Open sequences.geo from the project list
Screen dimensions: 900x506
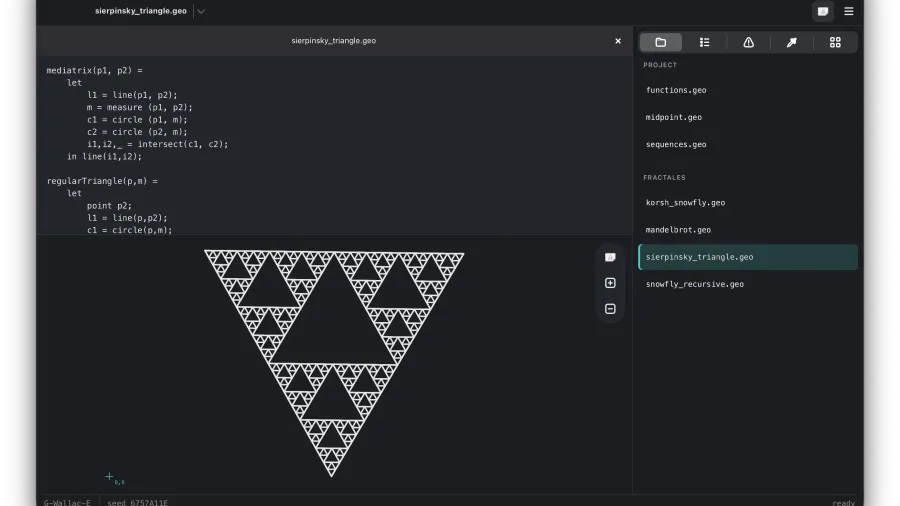(676, 145)
